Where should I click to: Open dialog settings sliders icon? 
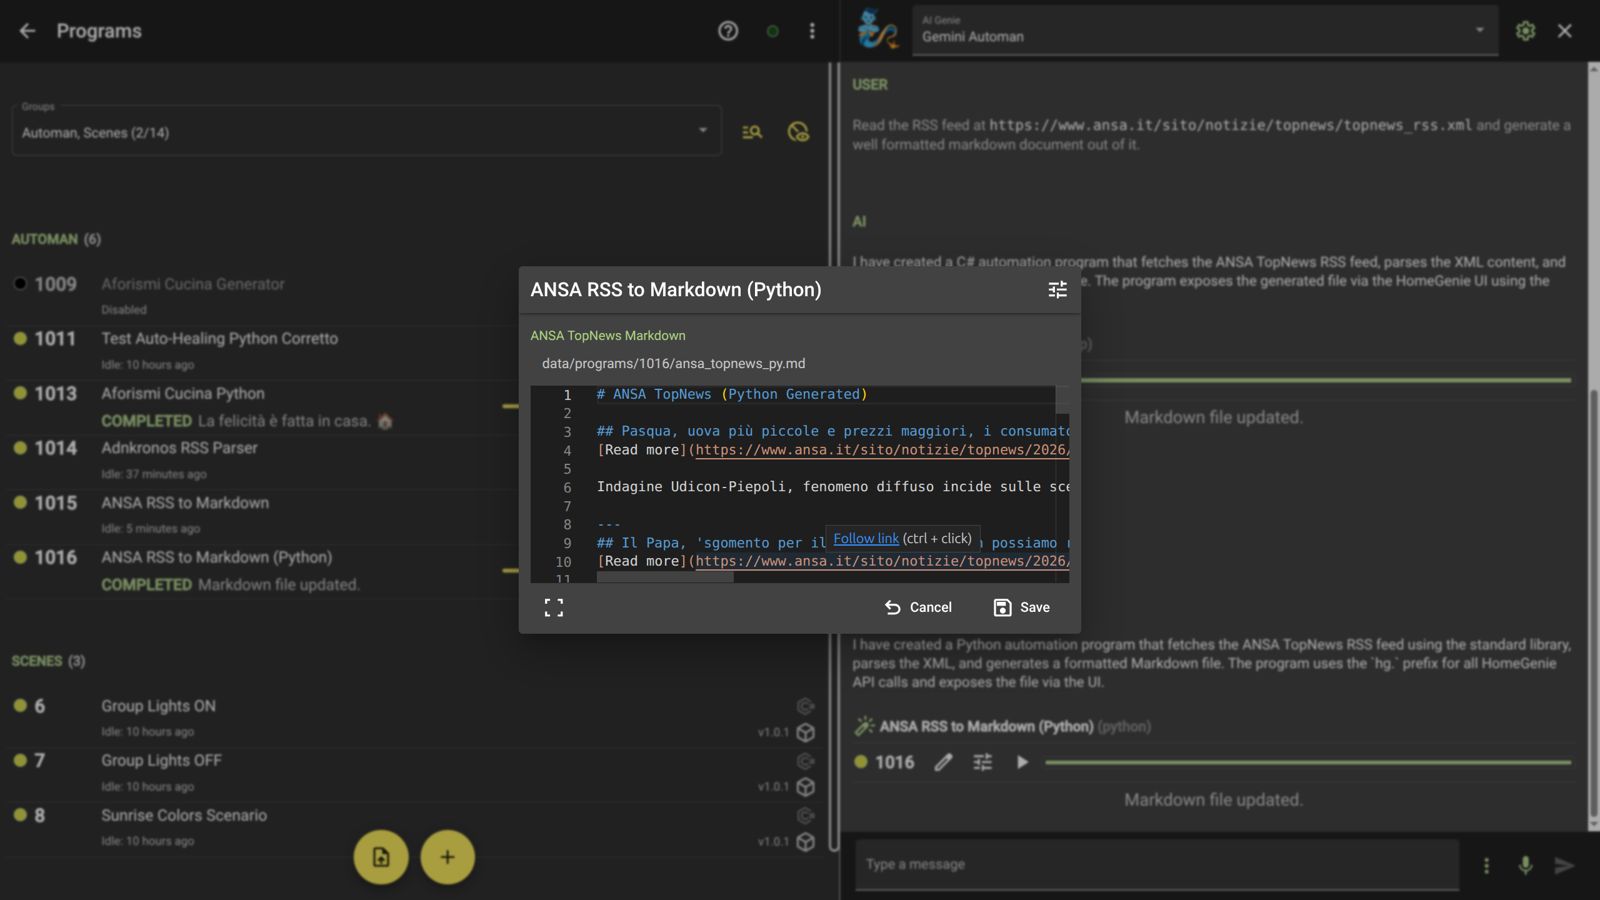coord(1057,290)
